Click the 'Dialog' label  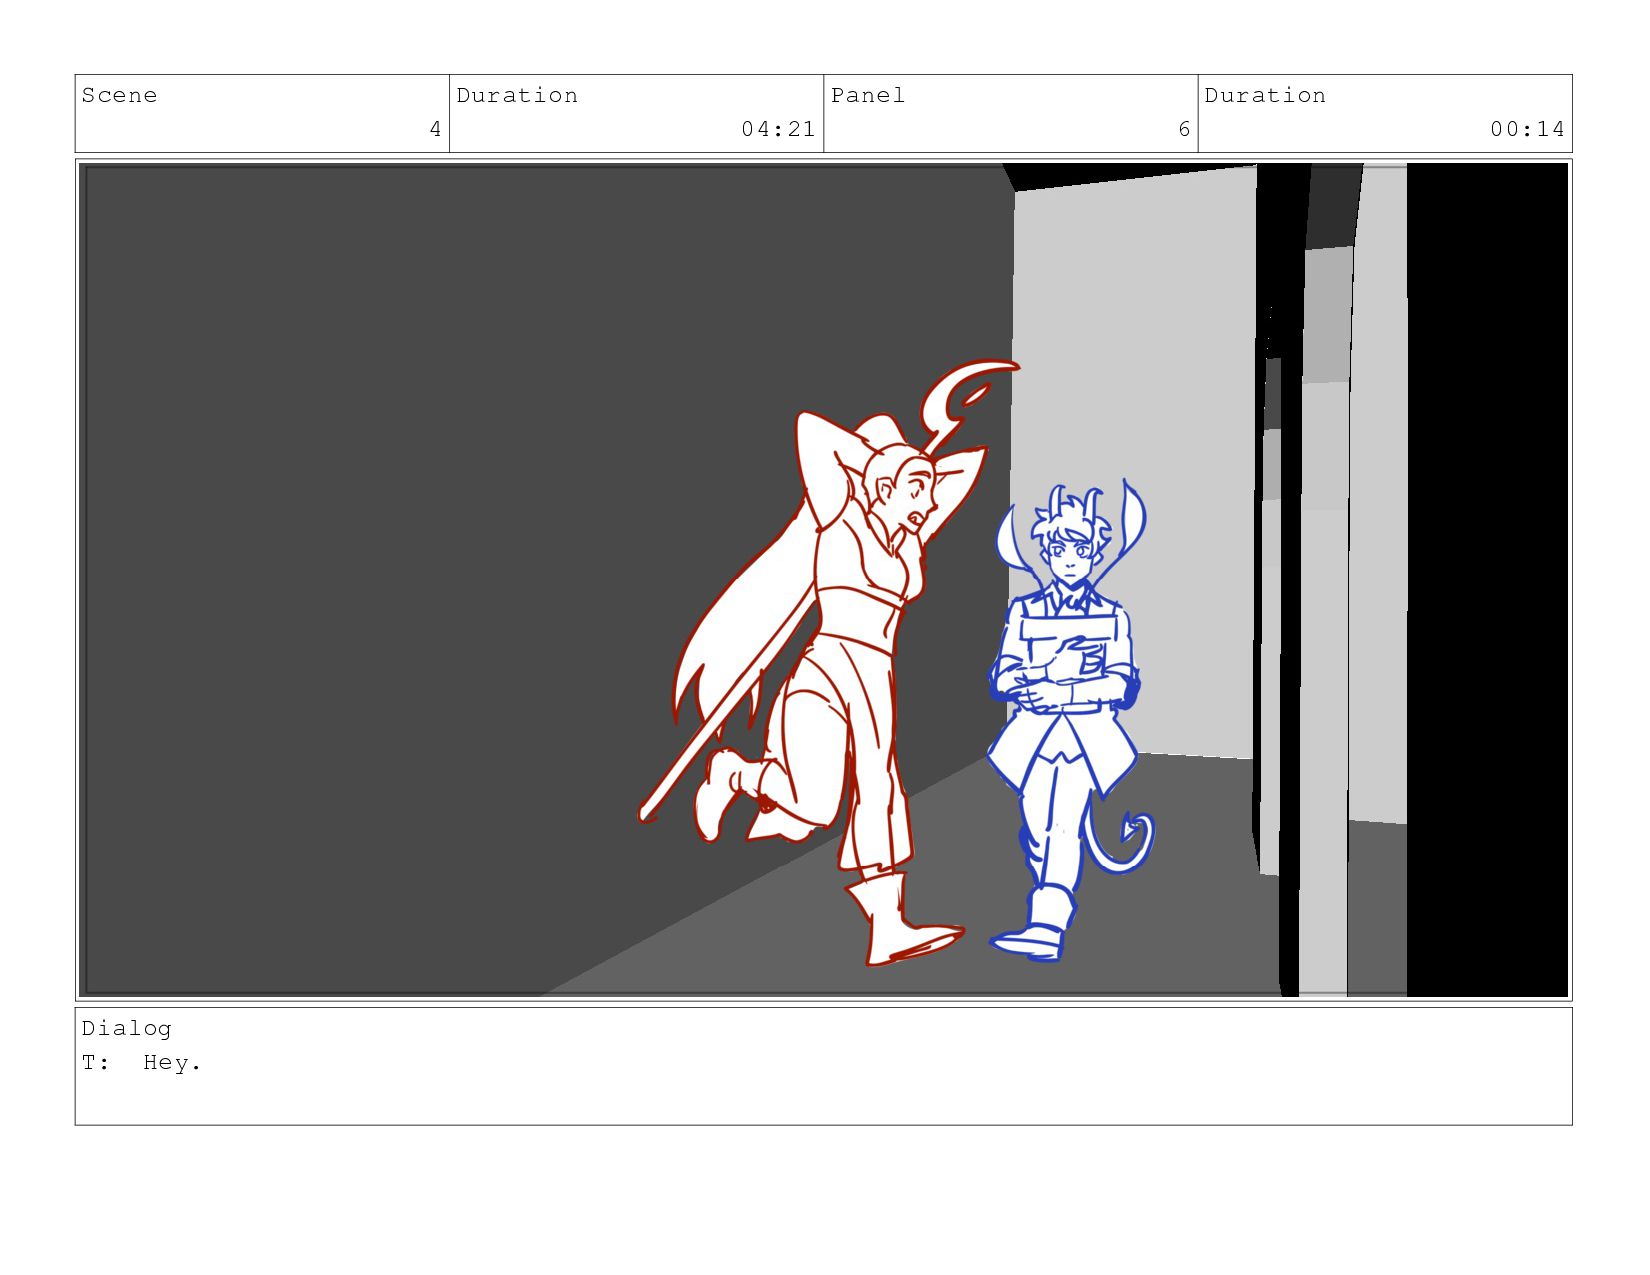coord(126,1029)
